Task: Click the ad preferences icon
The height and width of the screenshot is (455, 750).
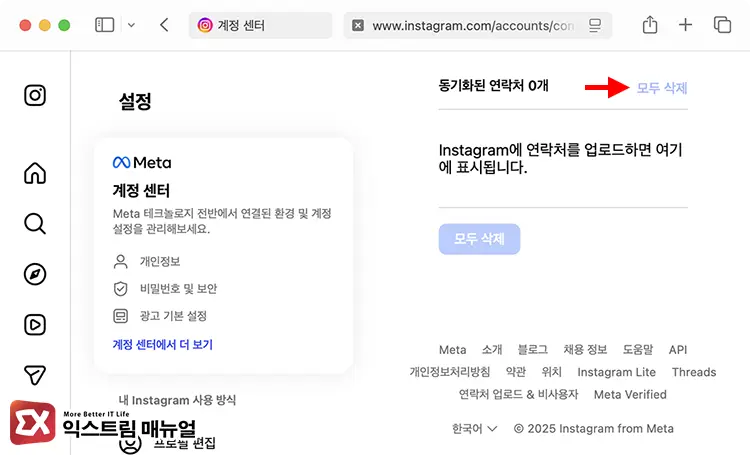Action: coord(121,316)
